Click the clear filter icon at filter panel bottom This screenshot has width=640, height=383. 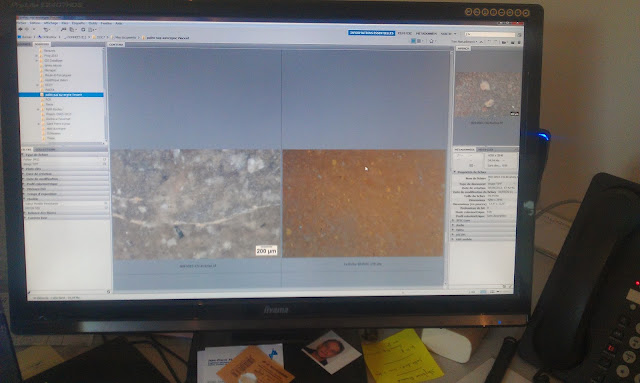pos(108,291)
